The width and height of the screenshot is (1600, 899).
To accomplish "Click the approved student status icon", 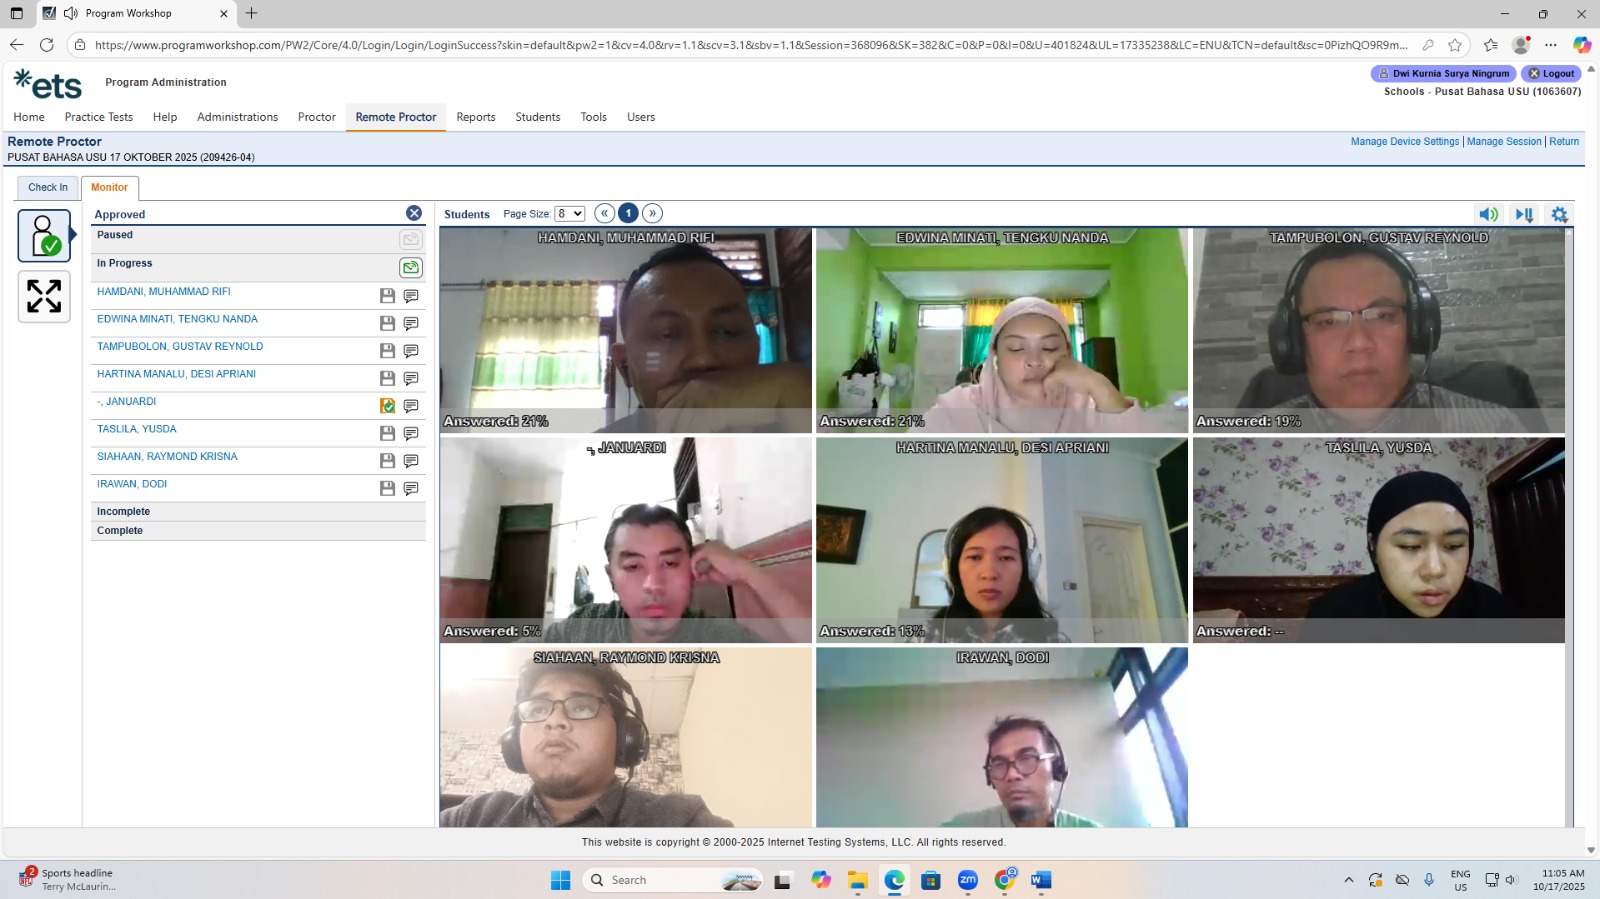I will tap(44, 236).
